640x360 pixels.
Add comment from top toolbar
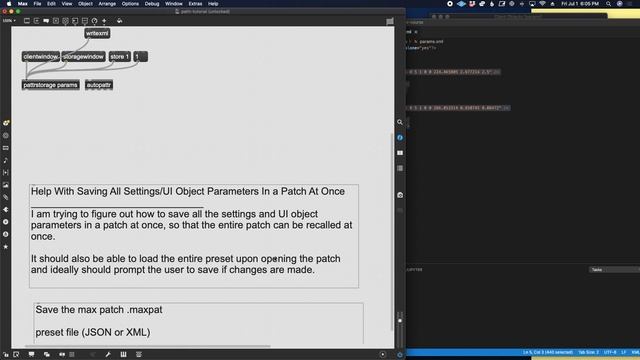coord(46,20)
